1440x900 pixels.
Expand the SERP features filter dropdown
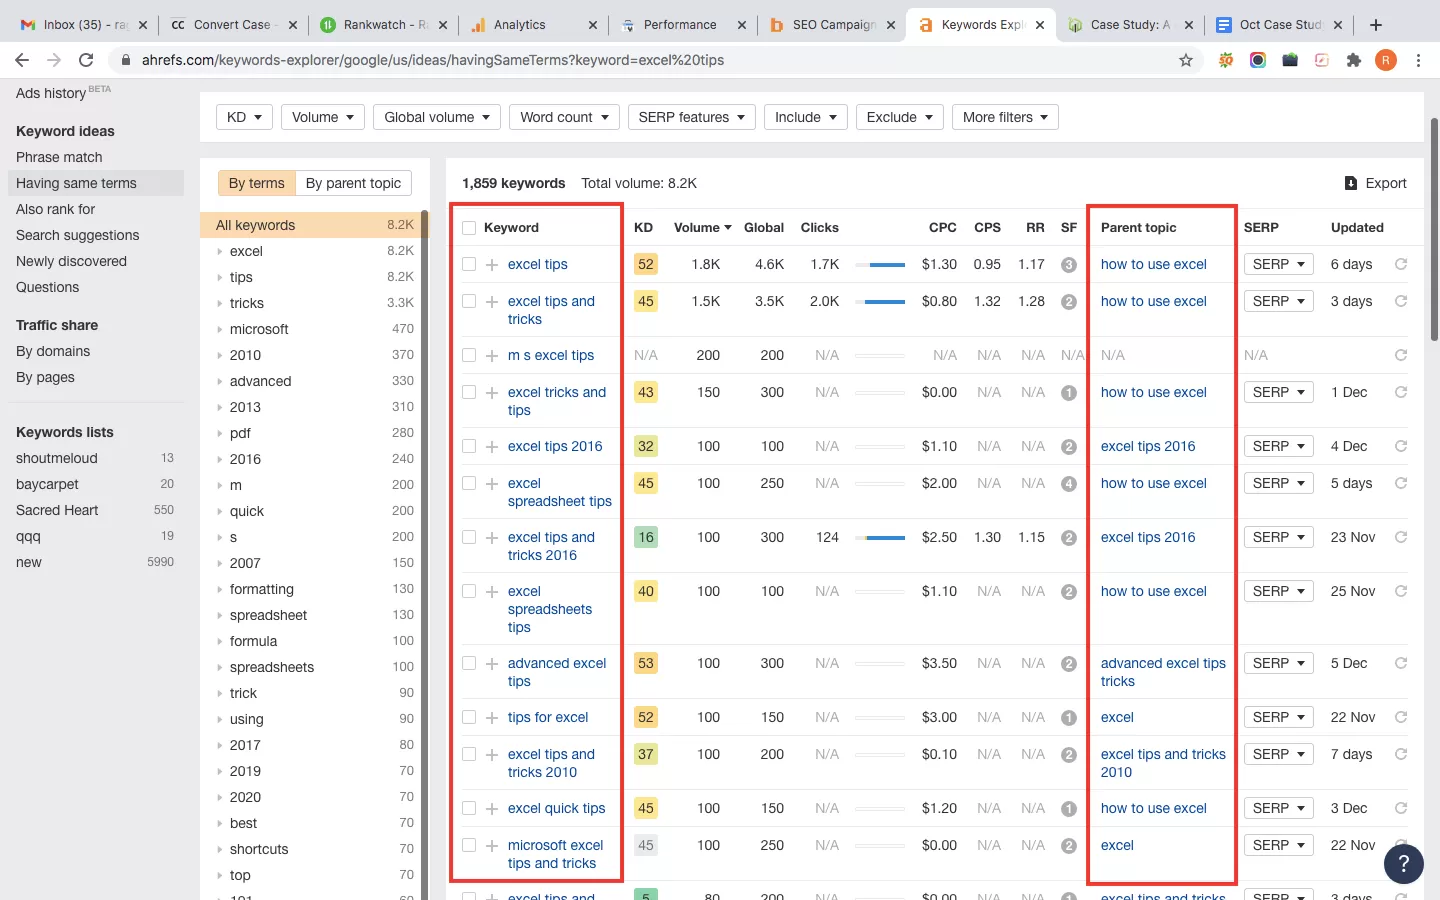[691, 117]
